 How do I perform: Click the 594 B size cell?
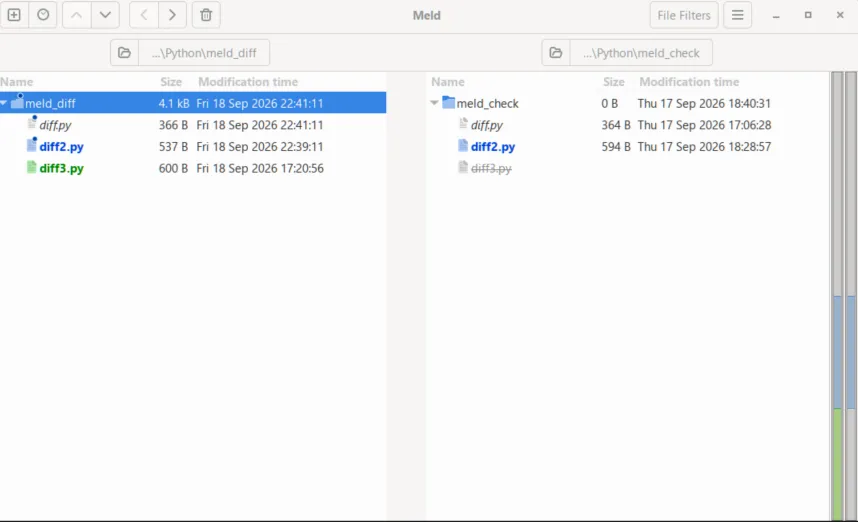(x=616, y=147)
